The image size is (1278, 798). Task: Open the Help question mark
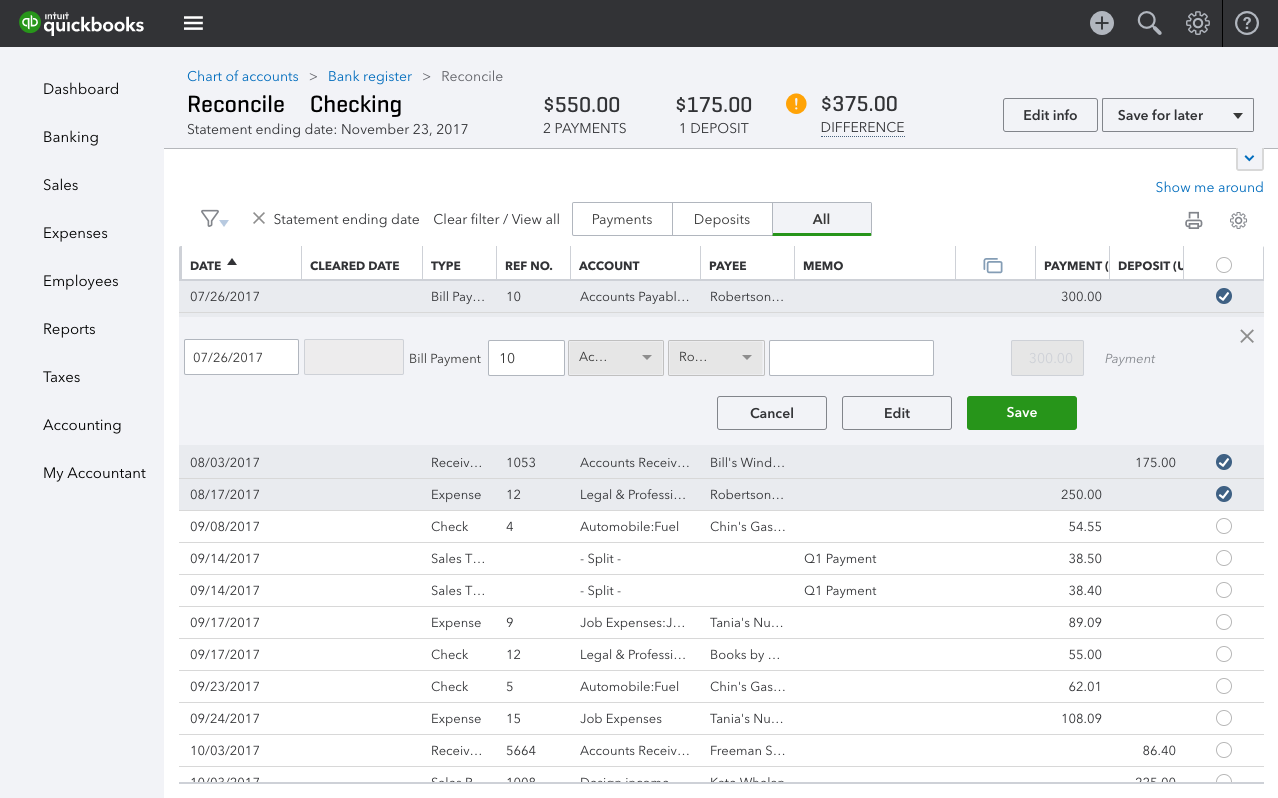1247,23
